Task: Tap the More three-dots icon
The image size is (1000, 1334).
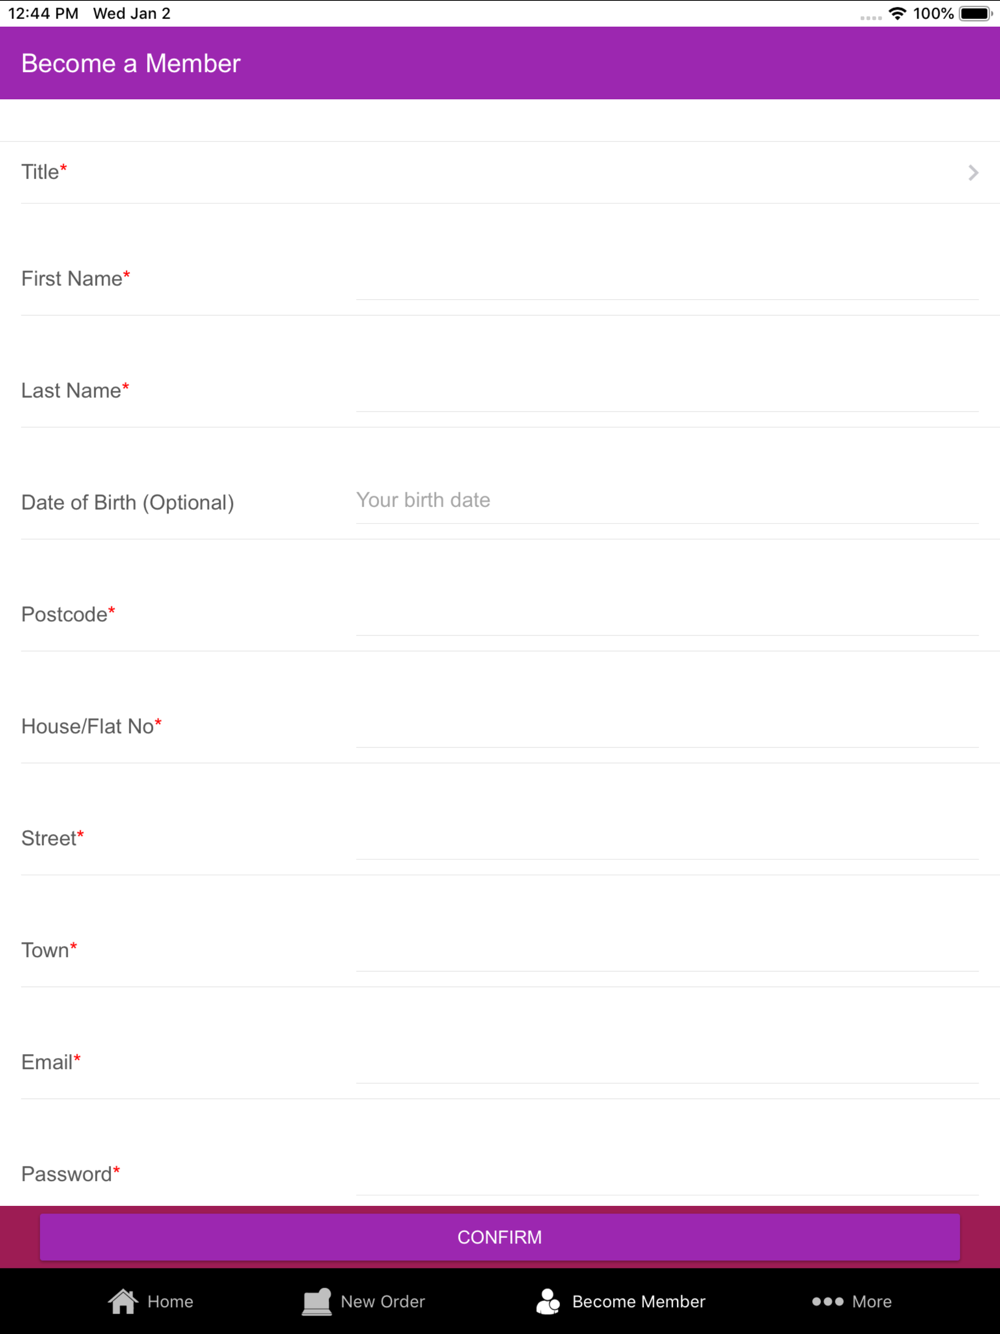Action: coord(828,1301)
